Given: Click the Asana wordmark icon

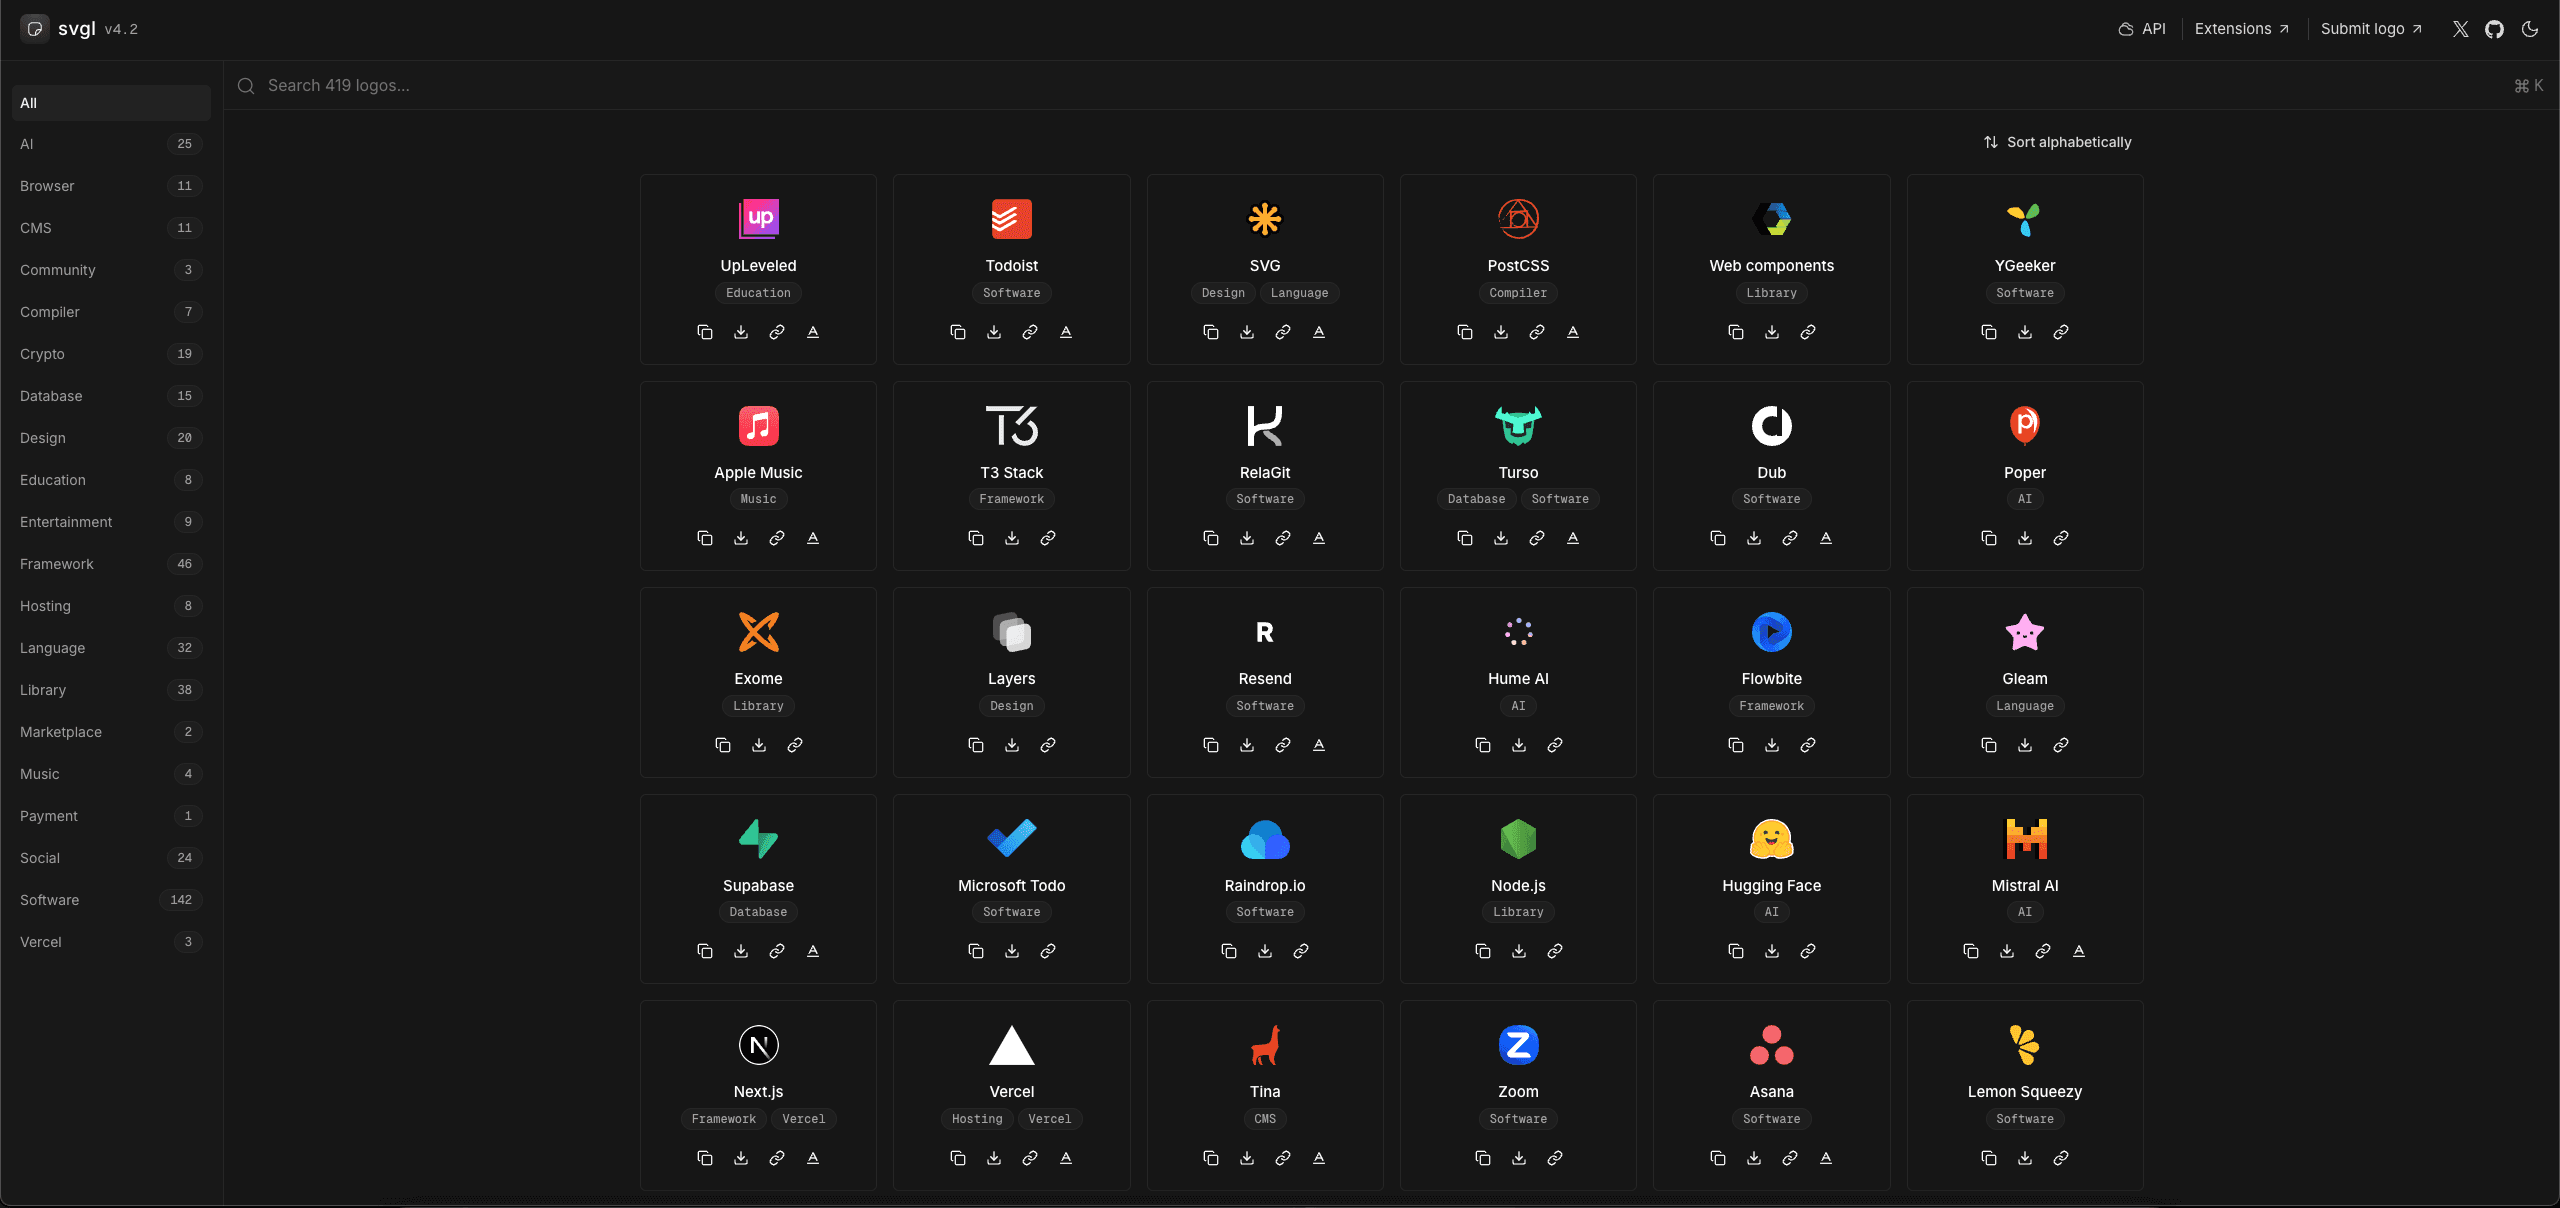Looking at the screenshot, I should (x=1826, y=1158).
